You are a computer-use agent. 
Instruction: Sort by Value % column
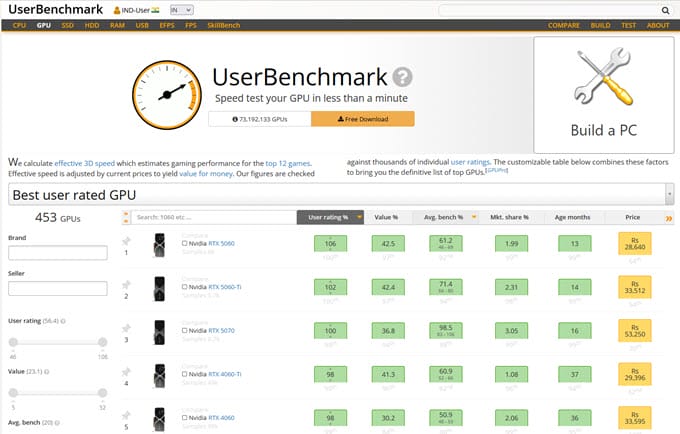(386, 217)
